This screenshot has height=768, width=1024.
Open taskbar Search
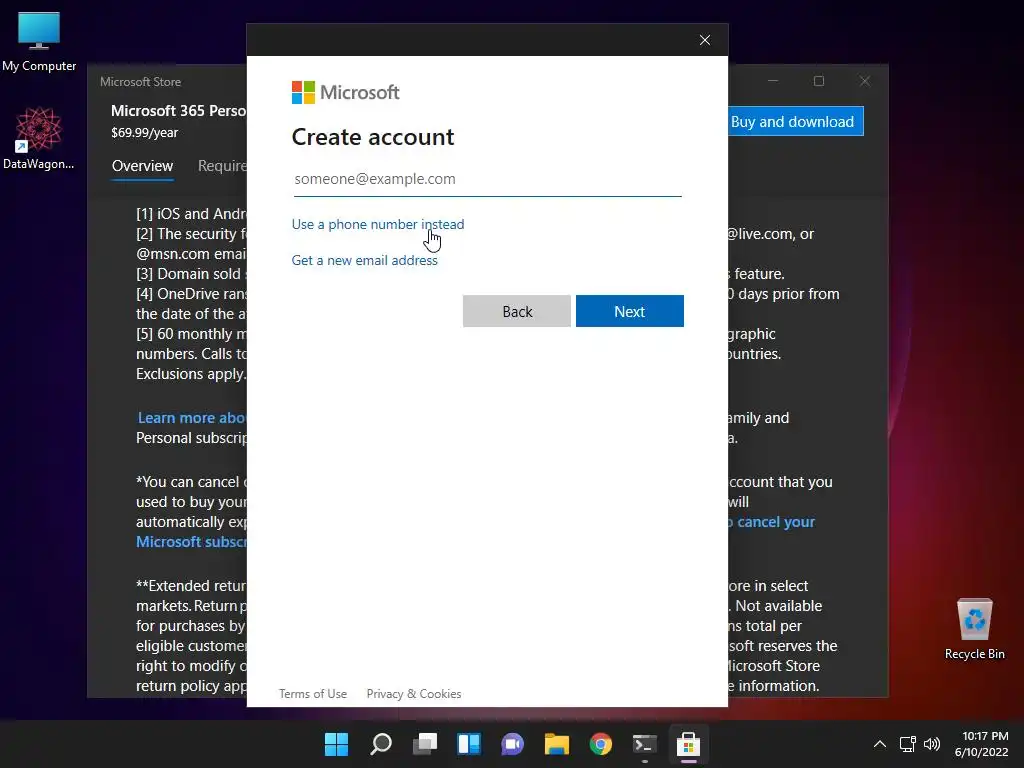click(x=381, y=744)
